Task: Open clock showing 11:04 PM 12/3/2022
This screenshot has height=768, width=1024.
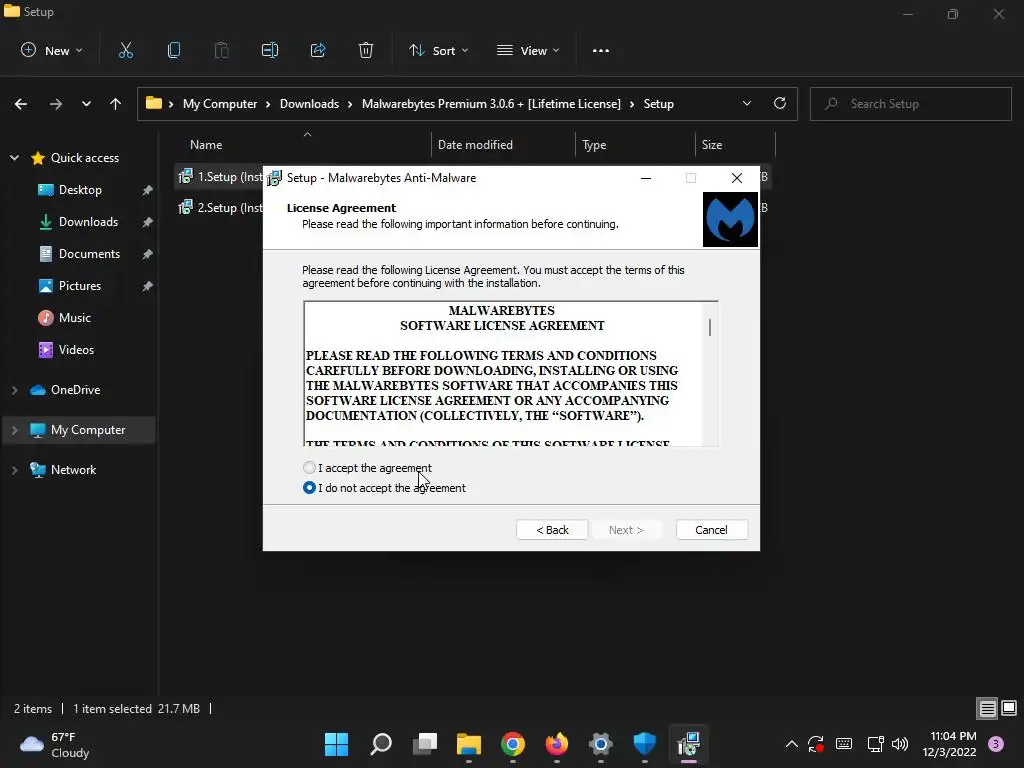Action: pyautogui.click(x=950, y=744)
